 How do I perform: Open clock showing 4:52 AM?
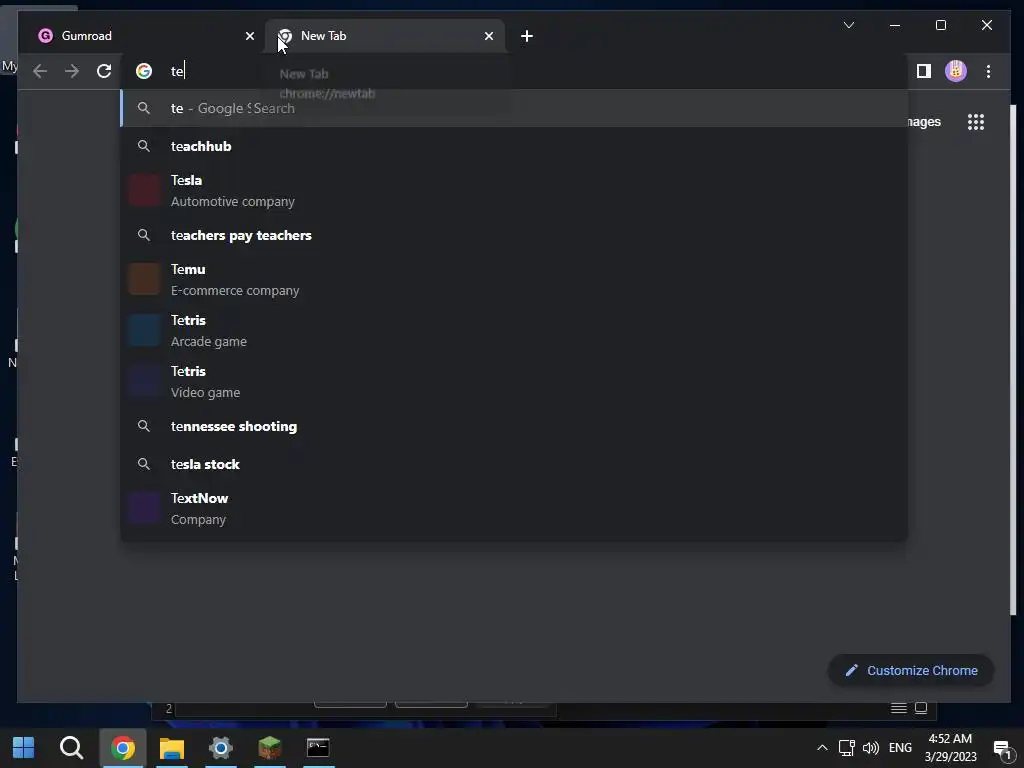(950, 748)
